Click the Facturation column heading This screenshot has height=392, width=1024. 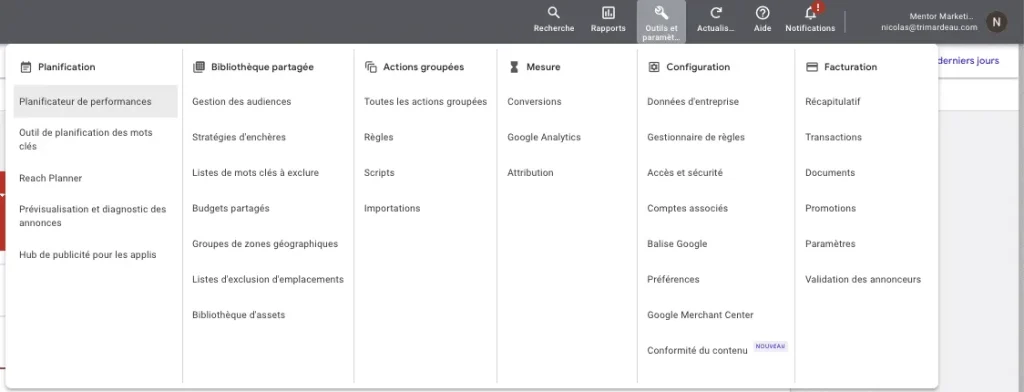(x=850, y=67)
